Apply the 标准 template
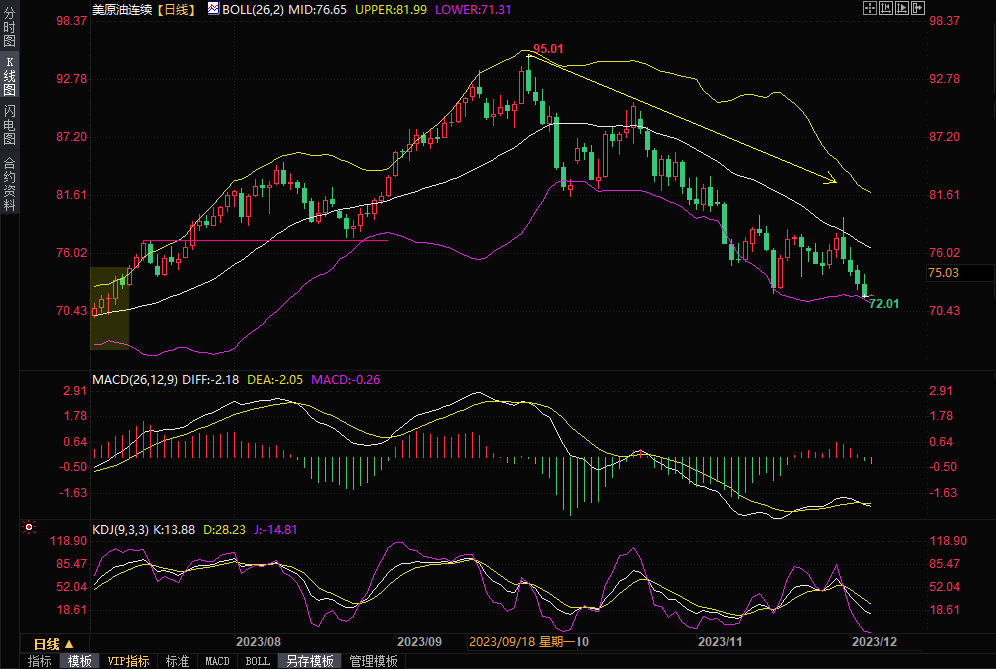Image resolution: width=996 pixels, height=669 pixels. [177, 661]
